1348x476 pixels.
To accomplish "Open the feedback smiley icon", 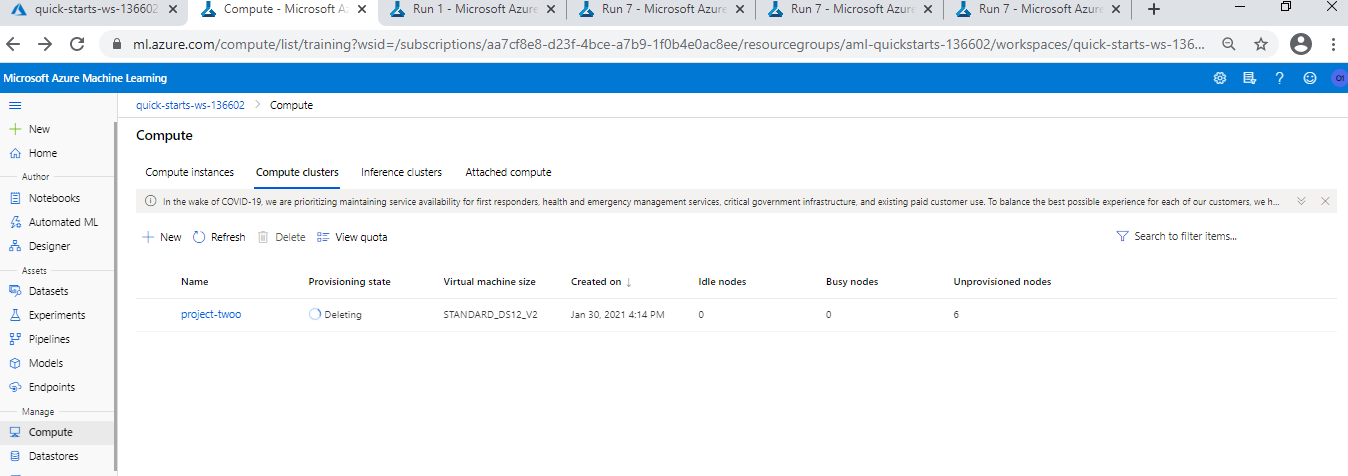I will pyautogui.click(x=1309, y=78).
